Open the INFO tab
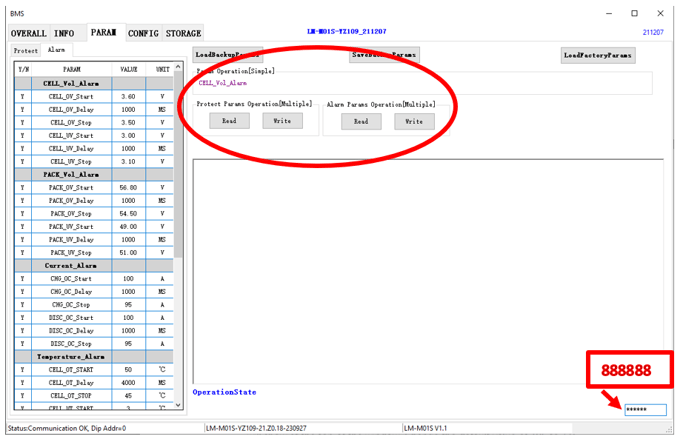Image resolution: width=683 pixels, height=442 pixels. 64,33
